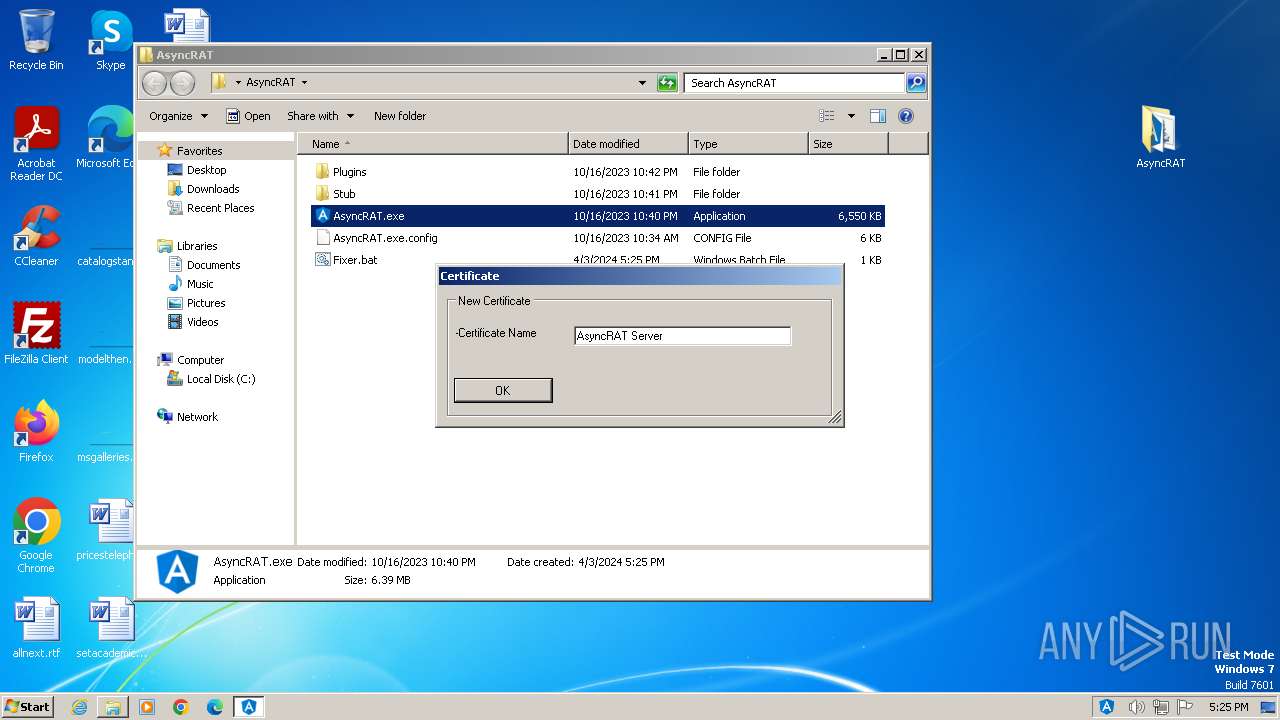Screen dimensions: 1280x720
Task: Change the view icon in toolbar
Action: pos(827,116)
